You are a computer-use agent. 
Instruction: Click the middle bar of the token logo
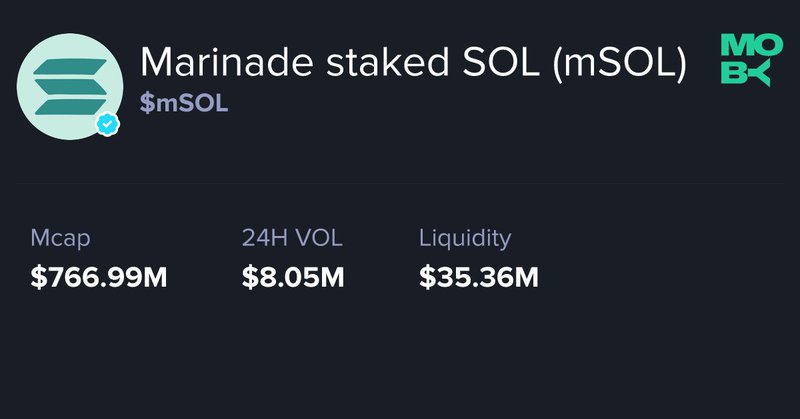pyautogui.click(x=68, y=87)
